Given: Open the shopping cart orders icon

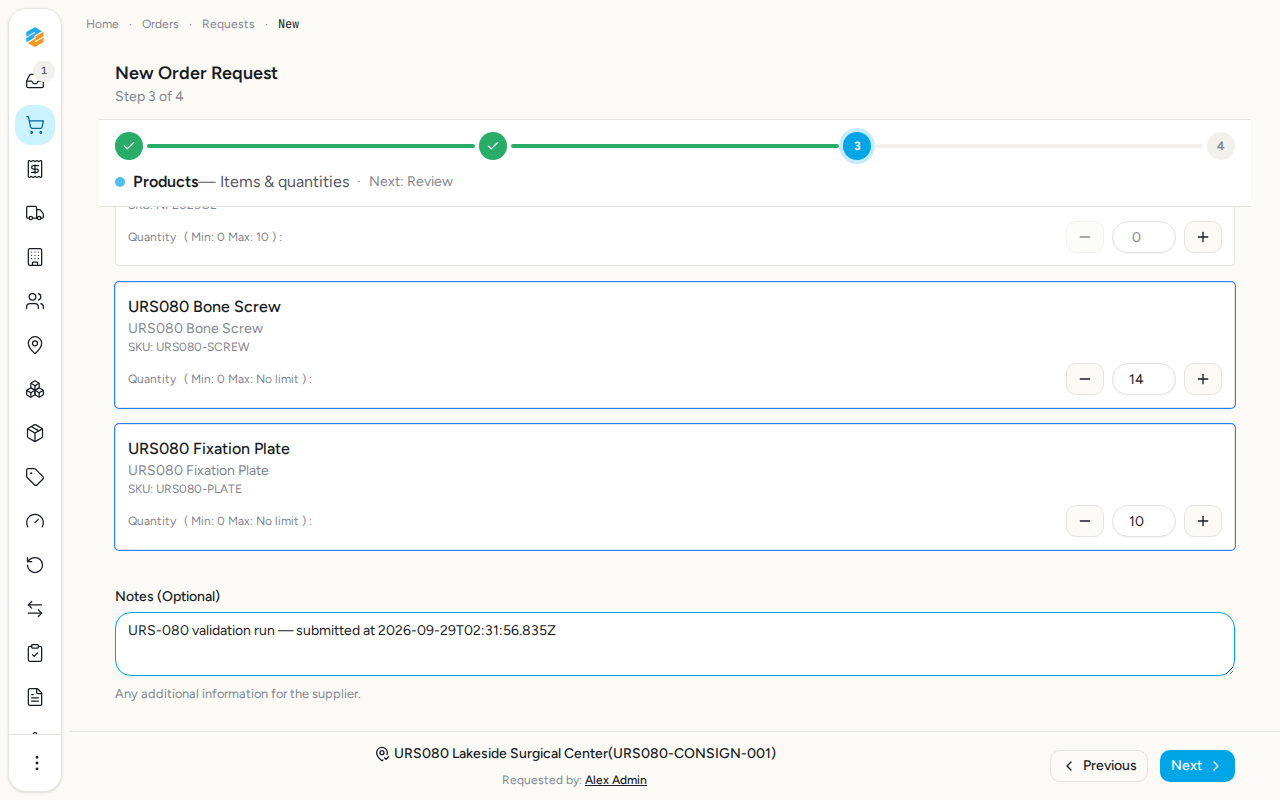Looking at the screenshot, I should (x=35, y=125).
